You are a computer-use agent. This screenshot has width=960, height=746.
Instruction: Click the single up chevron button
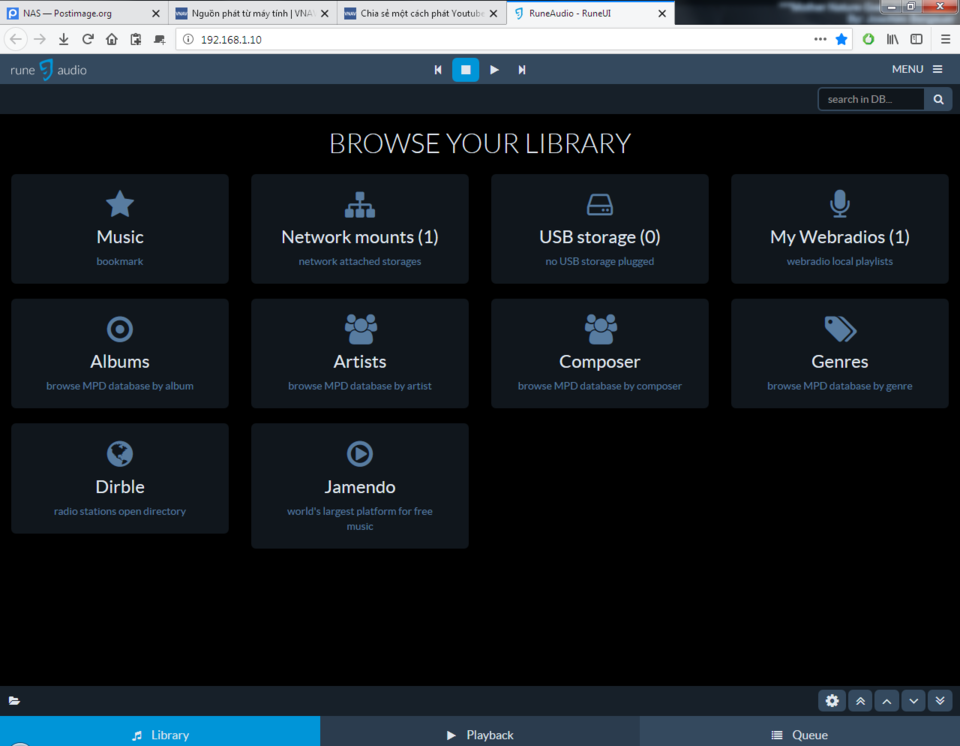[887, 701]
